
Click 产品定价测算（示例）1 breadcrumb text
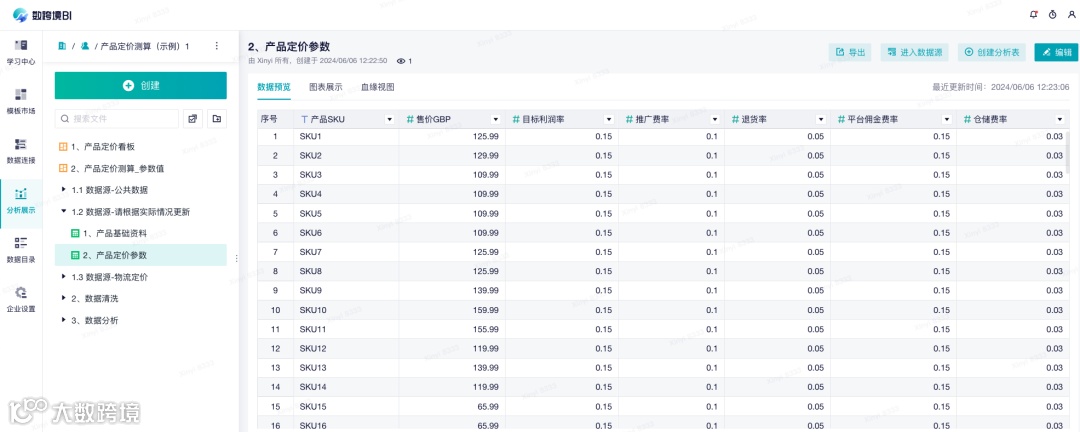145,46
